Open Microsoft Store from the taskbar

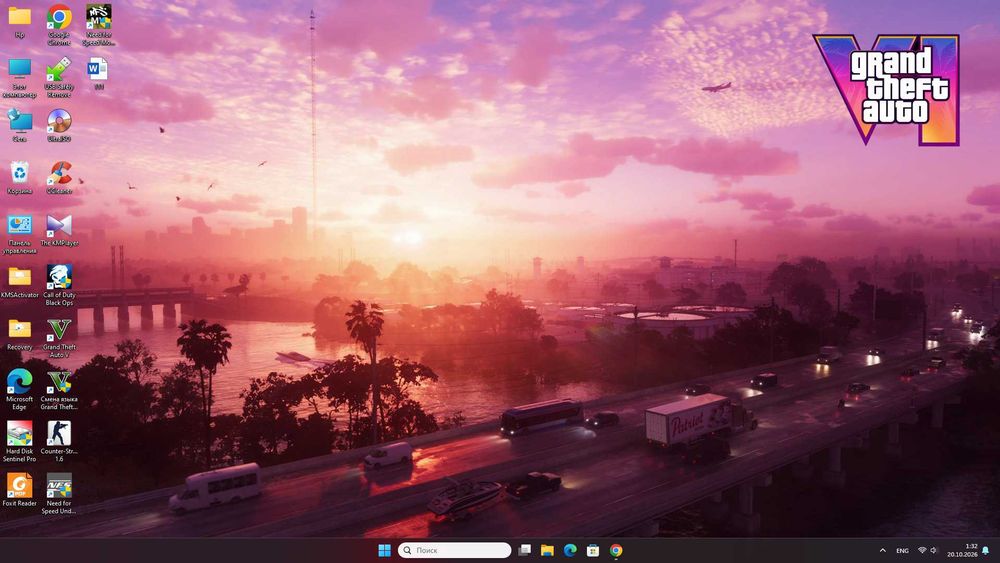593,550
